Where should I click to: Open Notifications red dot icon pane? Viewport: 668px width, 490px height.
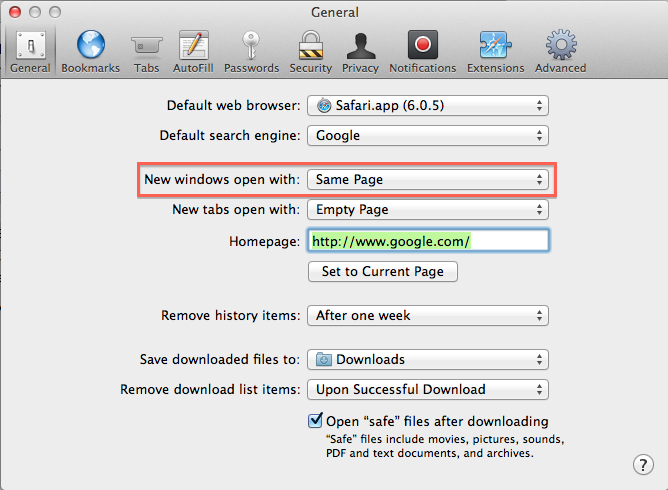[423, 52]
